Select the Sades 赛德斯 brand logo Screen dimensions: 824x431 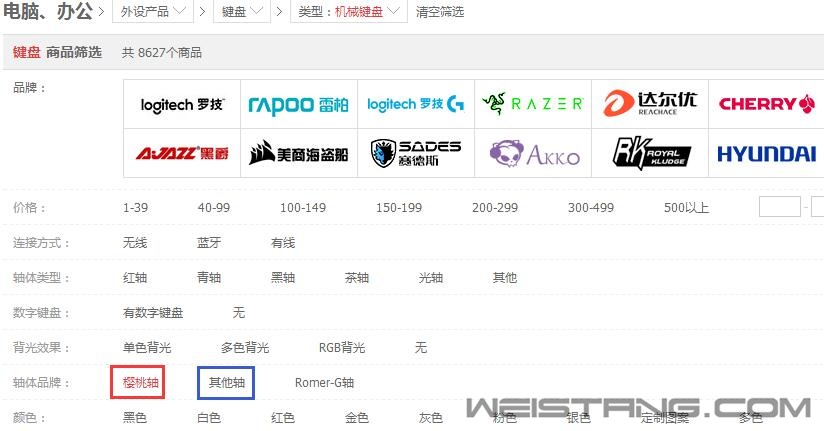pos(416,153)
